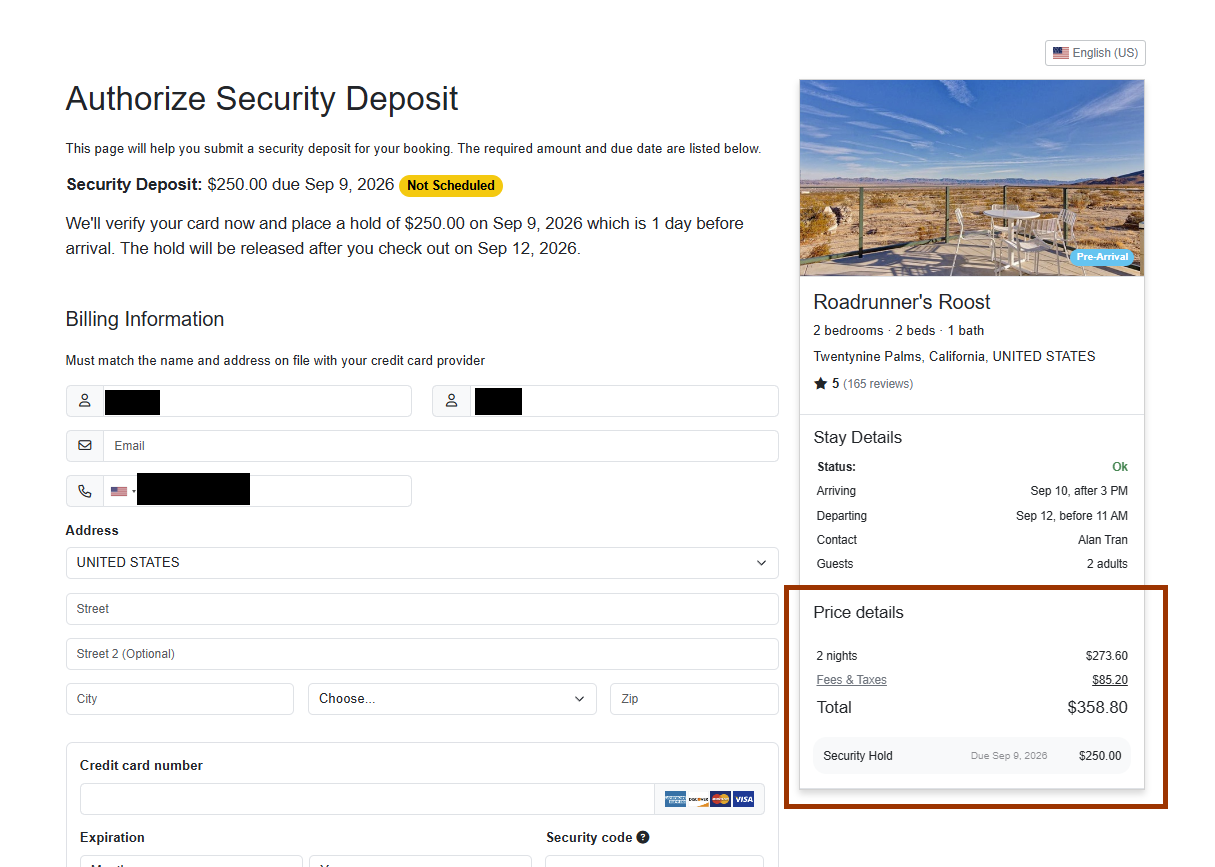
Task: Open the phone country flag selector
Action: pyautogui.click(x=122, y=491)
